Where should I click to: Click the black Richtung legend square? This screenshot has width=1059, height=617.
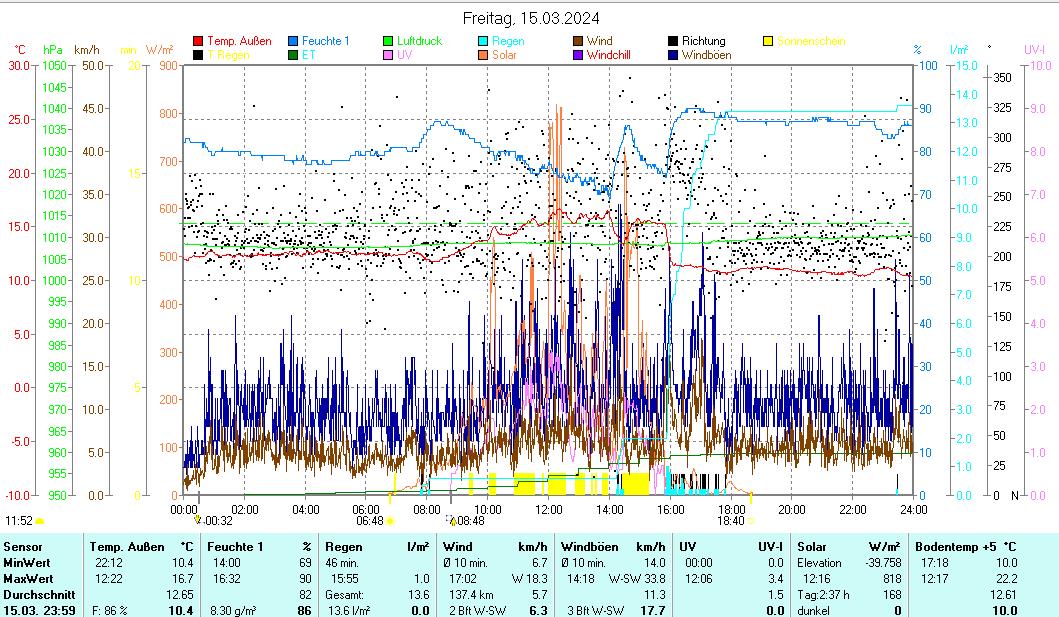[673, 41]
